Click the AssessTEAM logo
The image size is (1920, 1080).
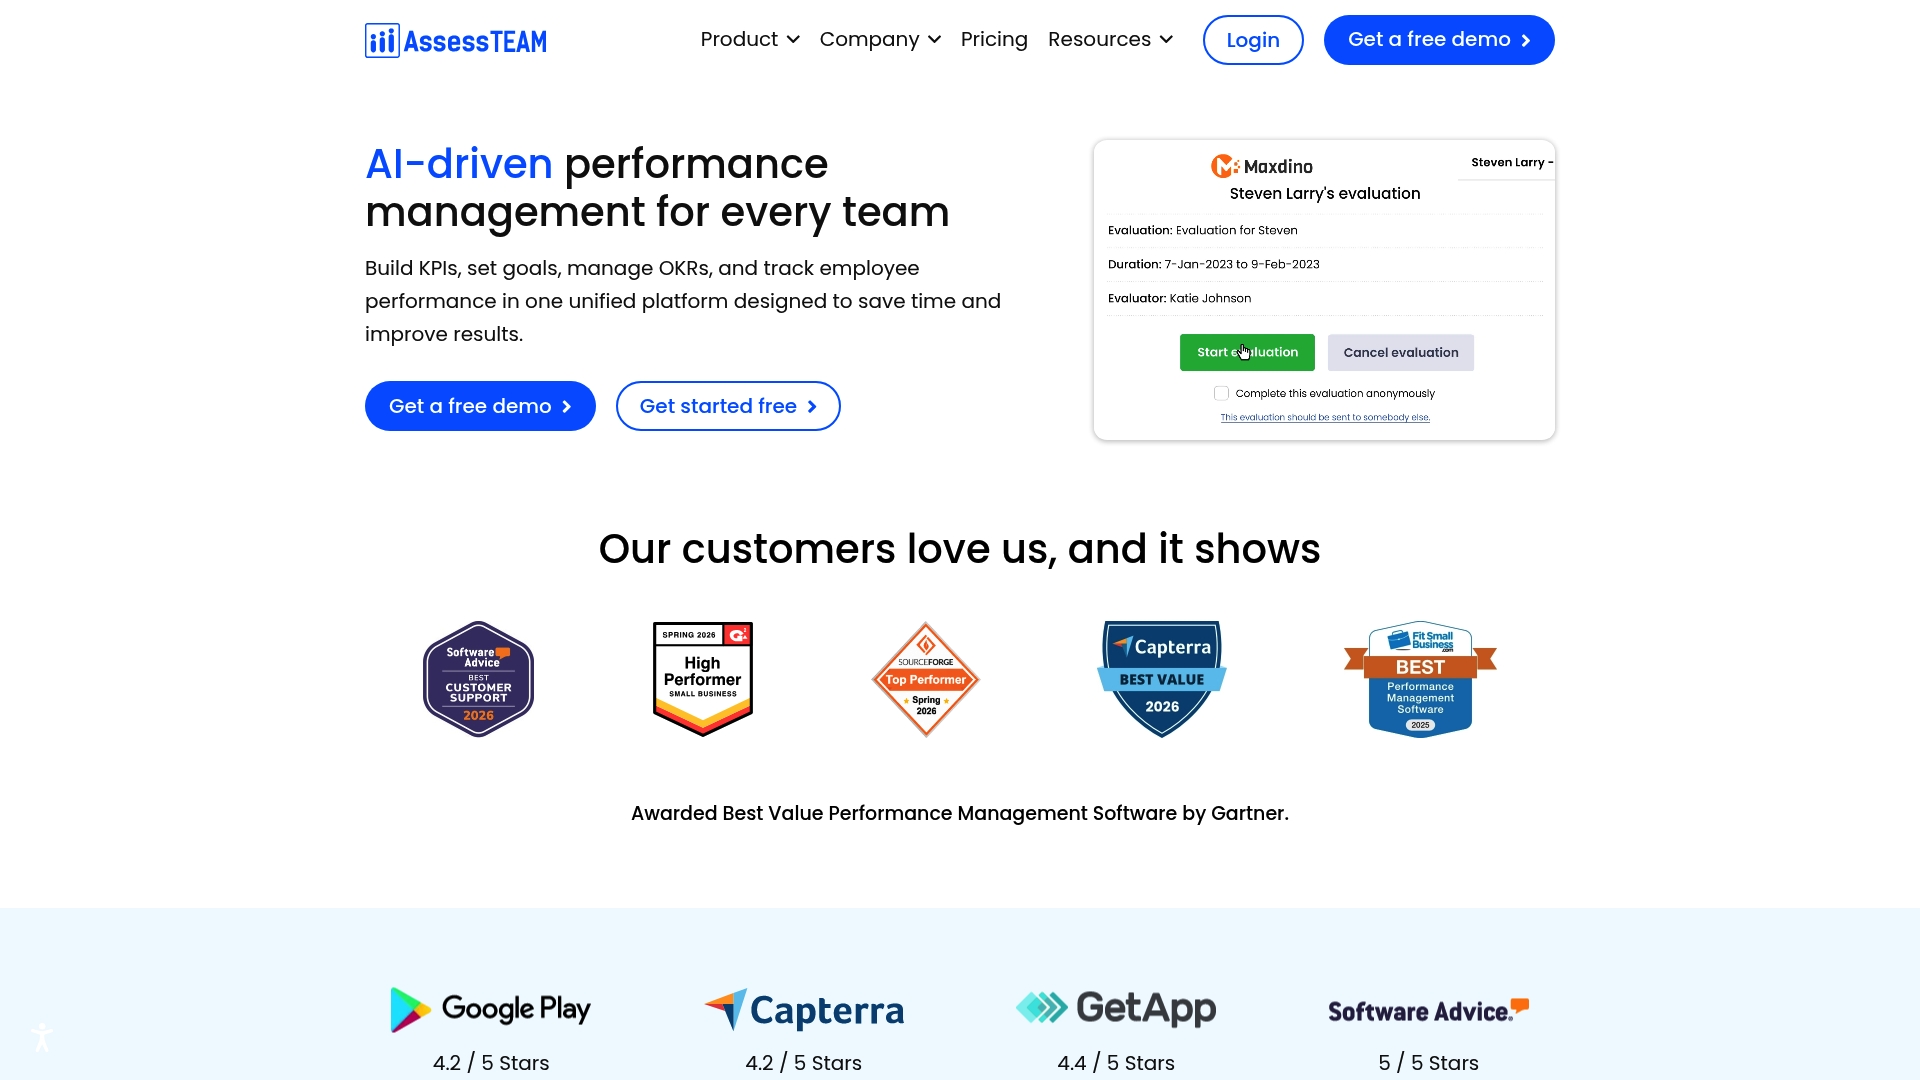(456, 41)
